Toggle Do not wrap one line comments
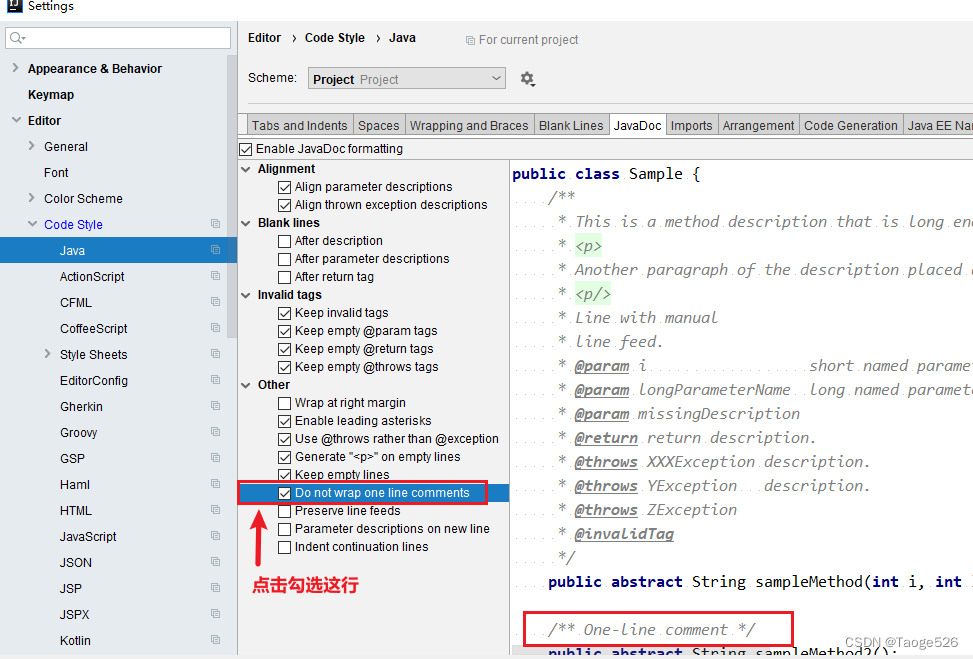Image resolution: width=973 pixels, height=659 pixels. 285,493
